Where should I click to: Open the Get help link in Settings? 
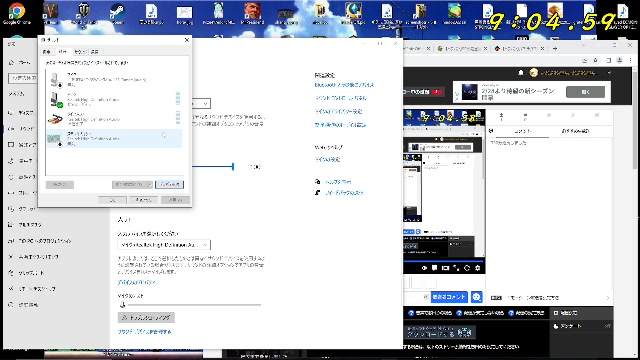tap(338, 182)
